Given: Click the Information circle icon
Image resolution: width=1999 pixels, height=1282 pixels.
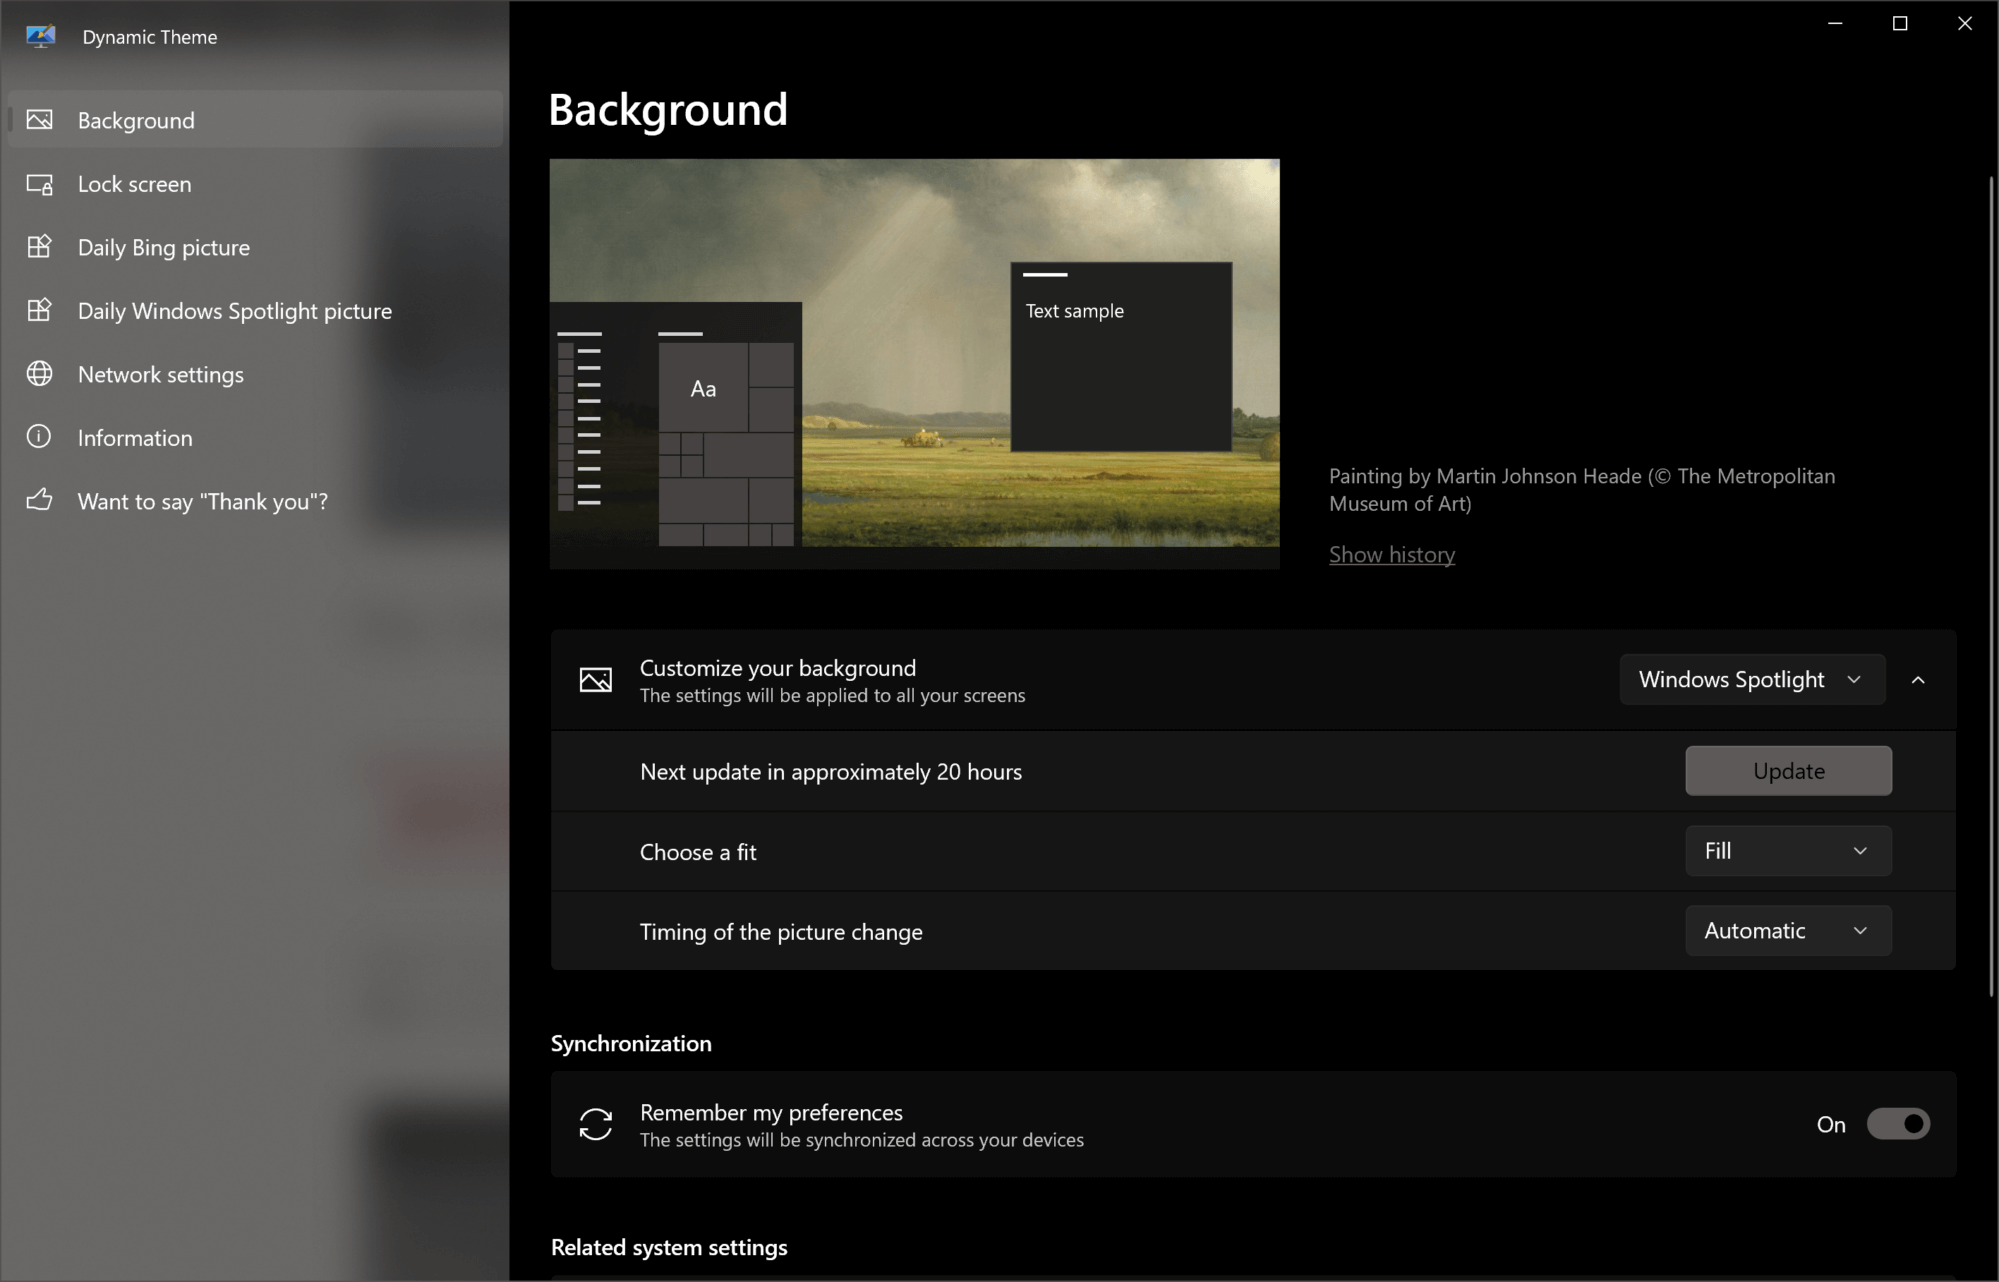Looking at the screenshot, I should [x=39, y=437].
